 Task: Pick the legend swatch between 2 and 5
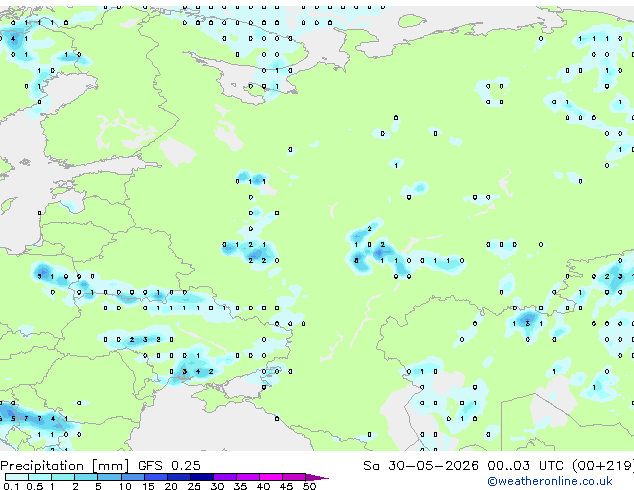(x=86, y=477)
